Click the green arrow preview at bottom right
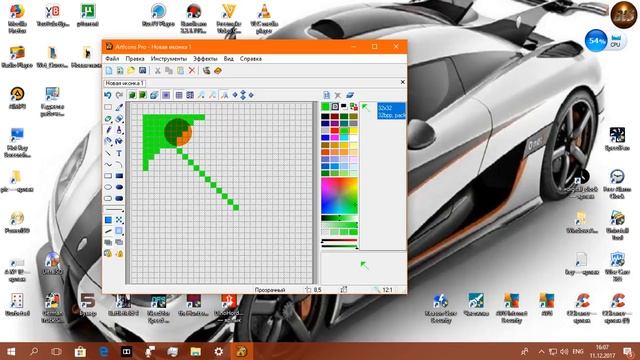 [x=364, y=266]
